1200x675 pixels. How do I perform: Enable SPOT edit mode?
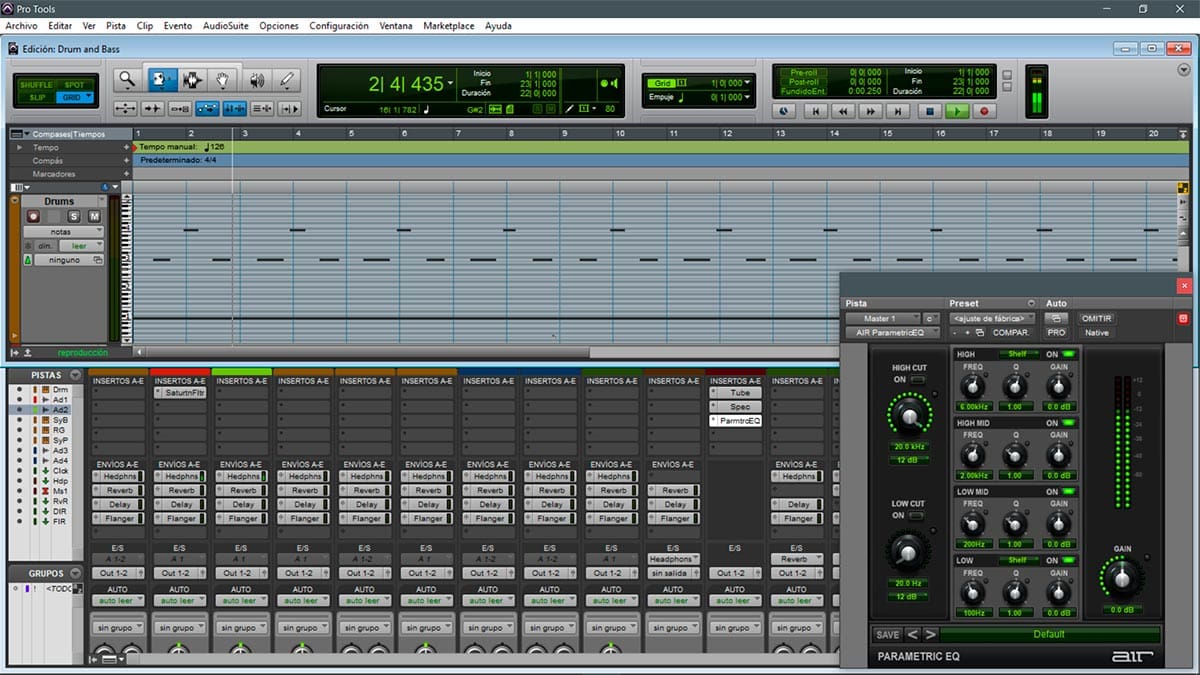[74, 85]
